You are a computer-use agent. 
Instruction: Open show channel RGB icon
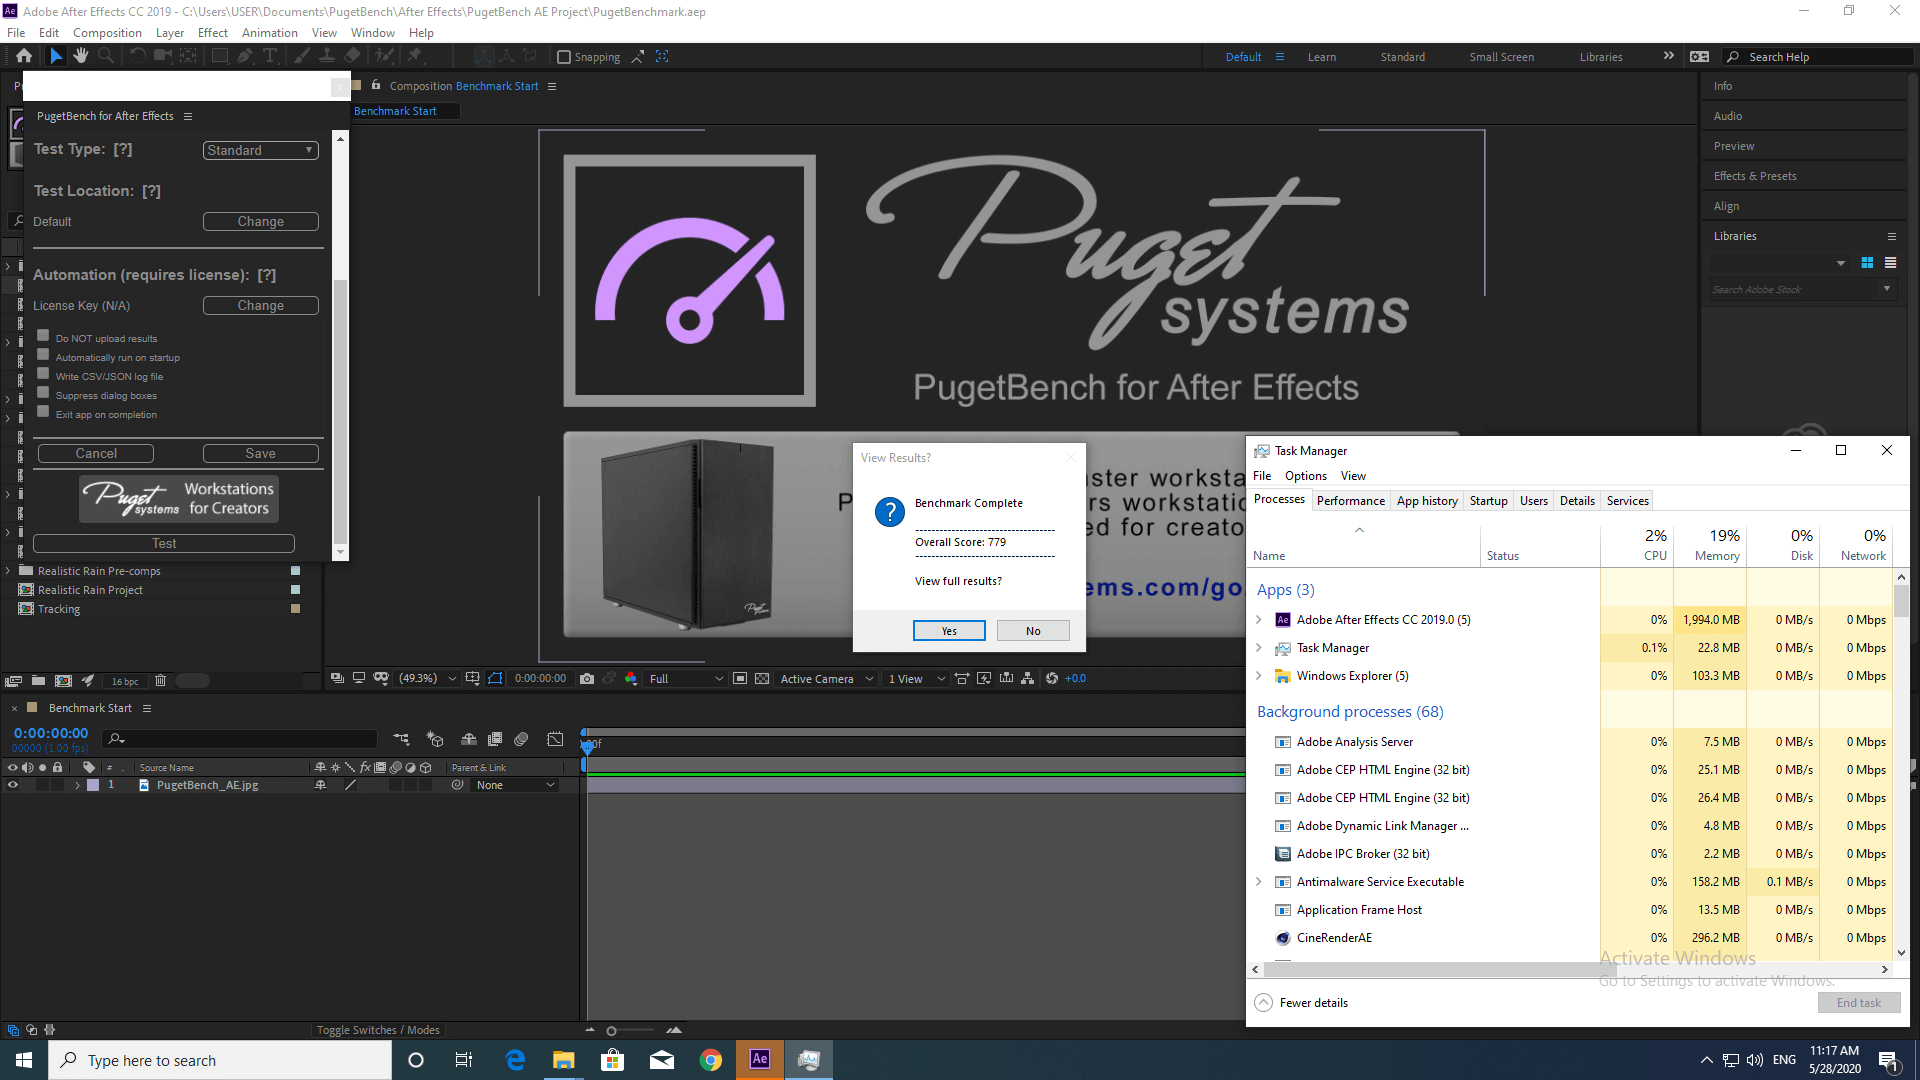(x=631, y=679)
